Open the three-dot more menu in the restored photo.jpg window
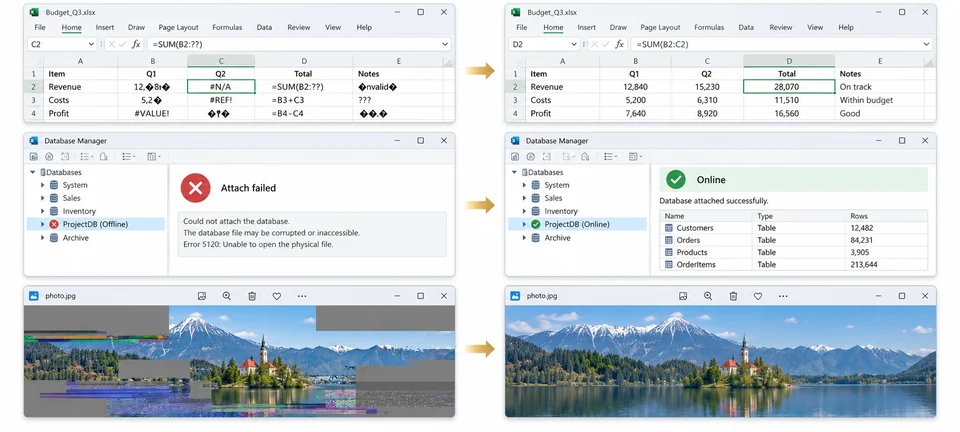The height and width of the screenshot is (432, 960). tap(783, 296)
